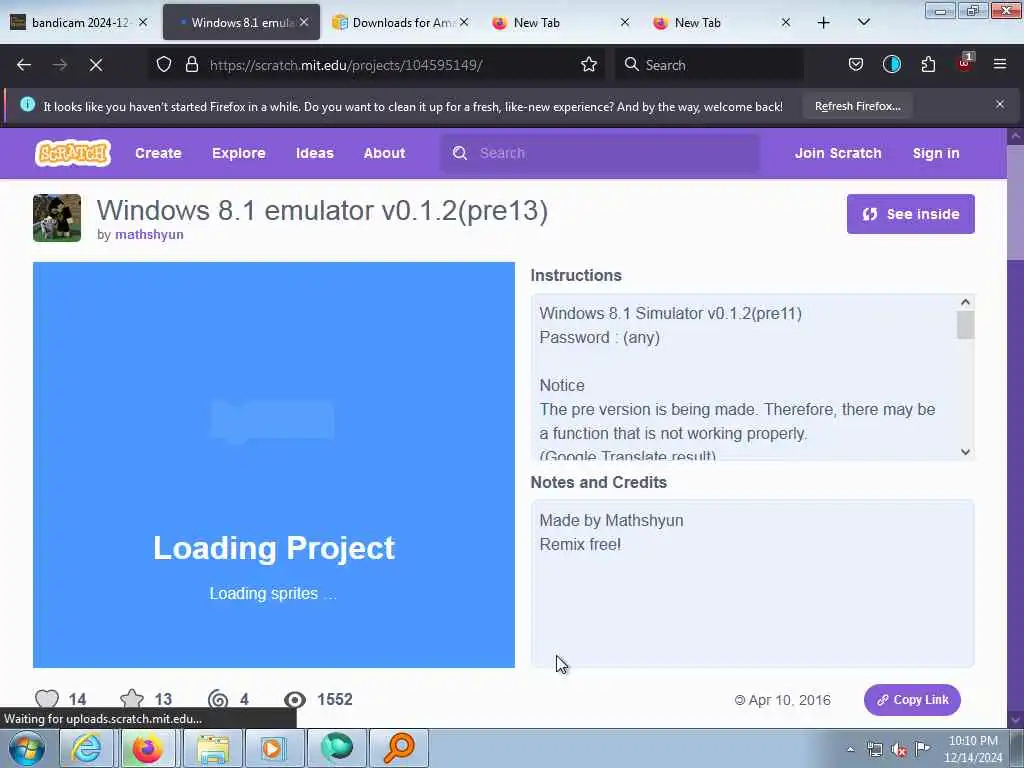1024x768 pixels.
Task: Dismiss the Firefox notification bar
Action: pos(1000,104)
